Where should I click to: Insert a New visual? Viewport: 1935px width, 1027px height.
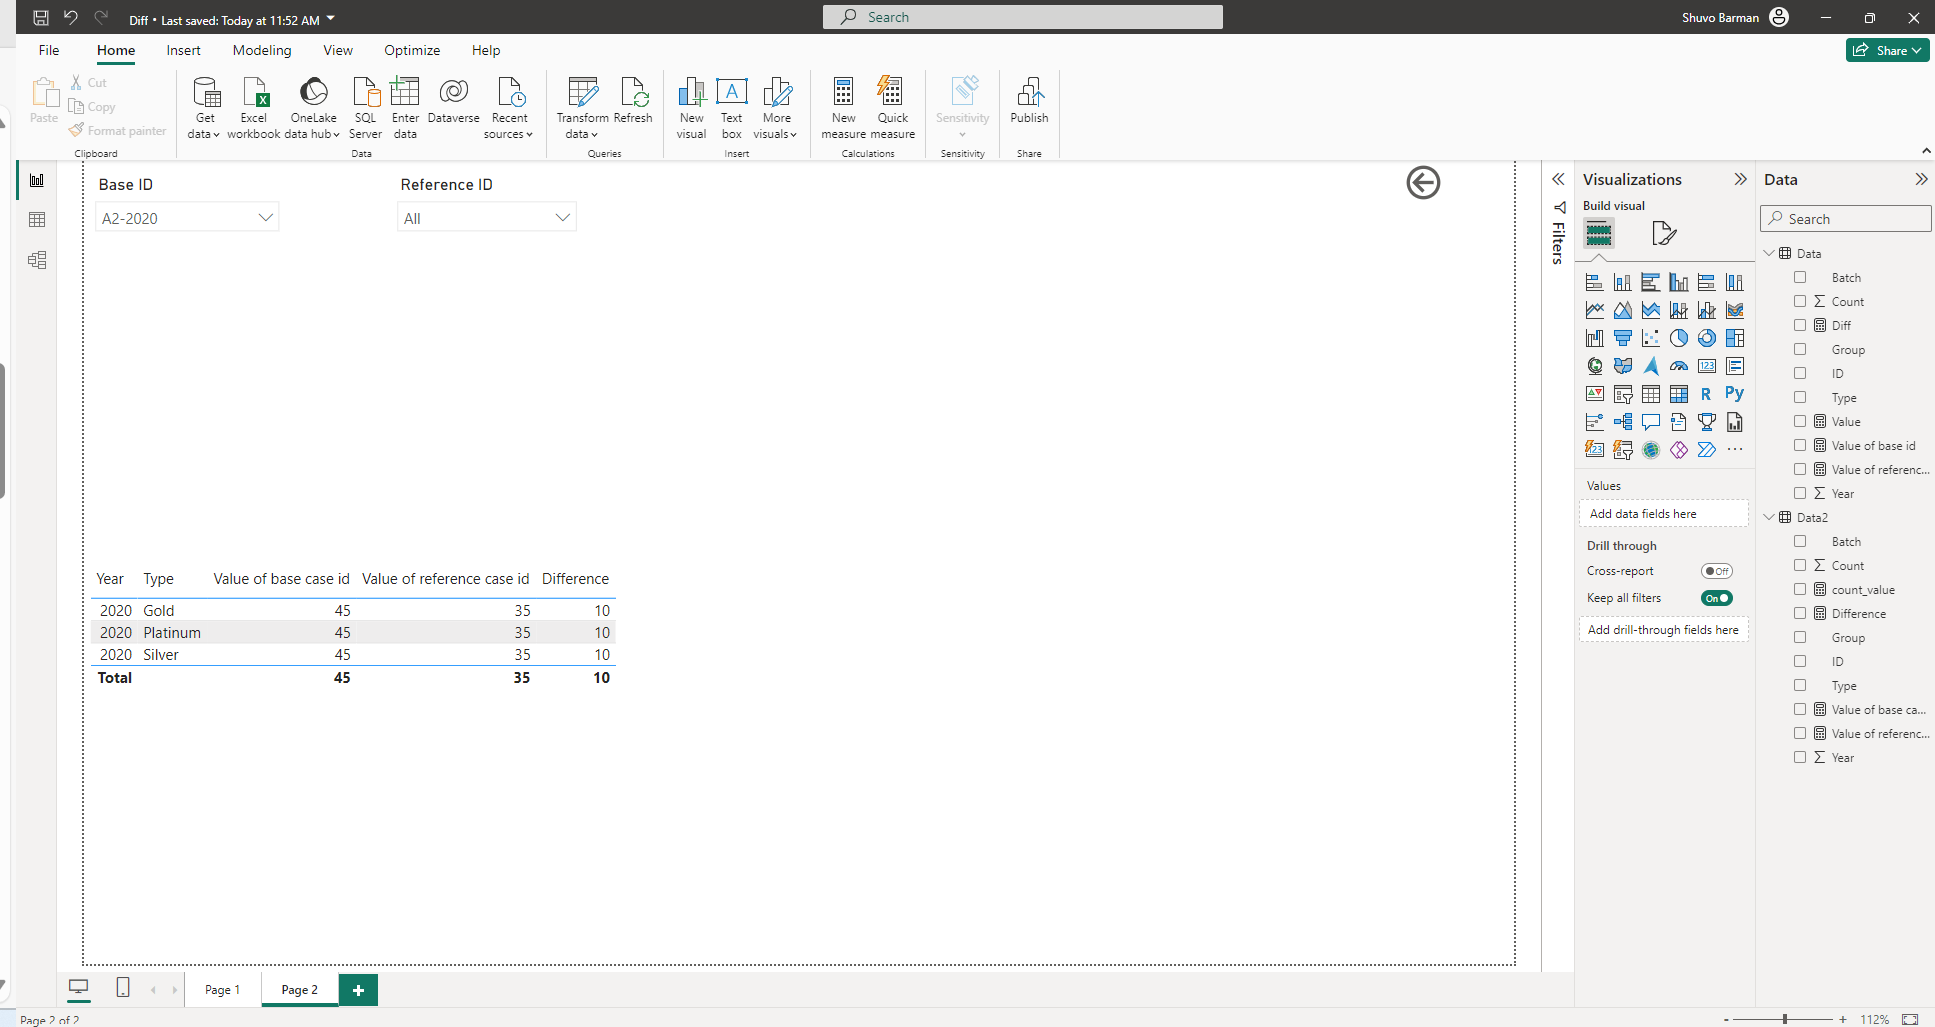tap(691, 108)
